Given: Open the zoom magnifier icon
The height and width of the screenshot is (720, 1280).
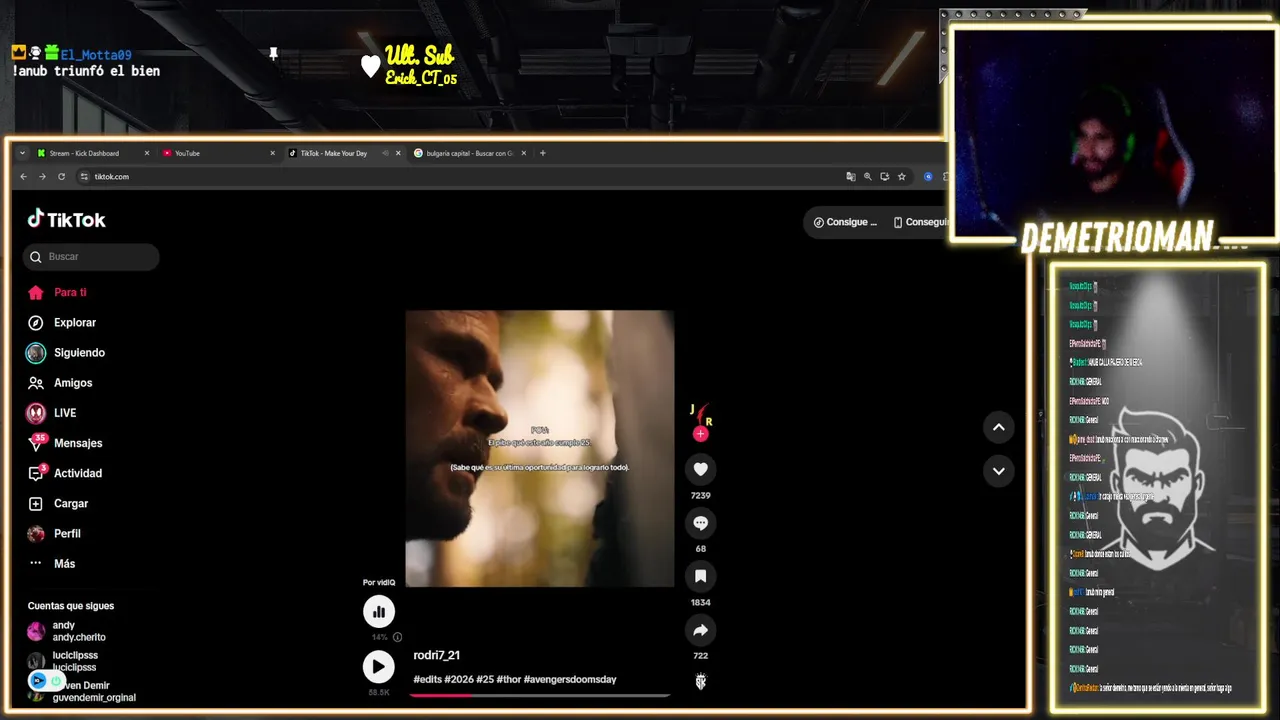Looking at the screenshot, I should [x=868, y=177].
